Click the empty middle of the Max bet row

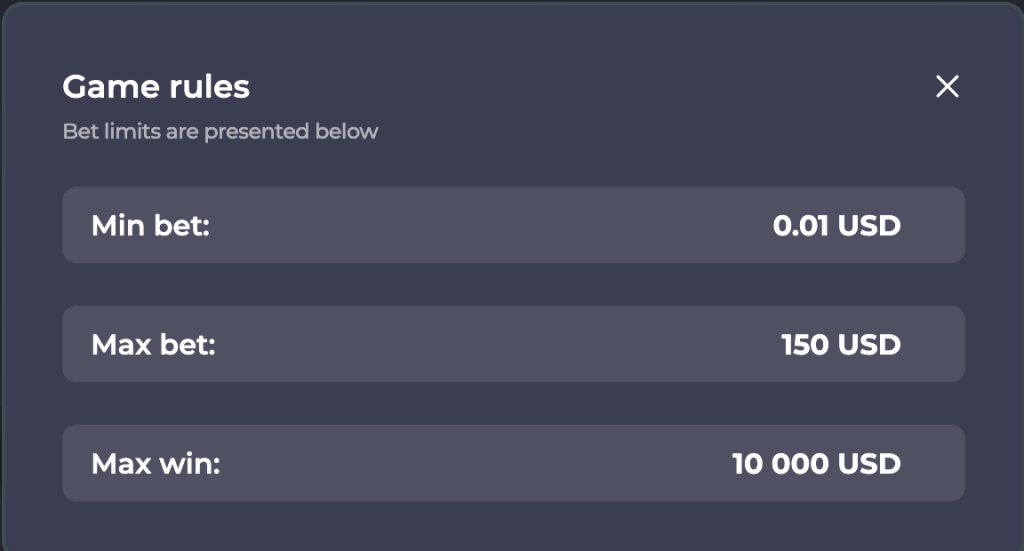click(490, 345)
